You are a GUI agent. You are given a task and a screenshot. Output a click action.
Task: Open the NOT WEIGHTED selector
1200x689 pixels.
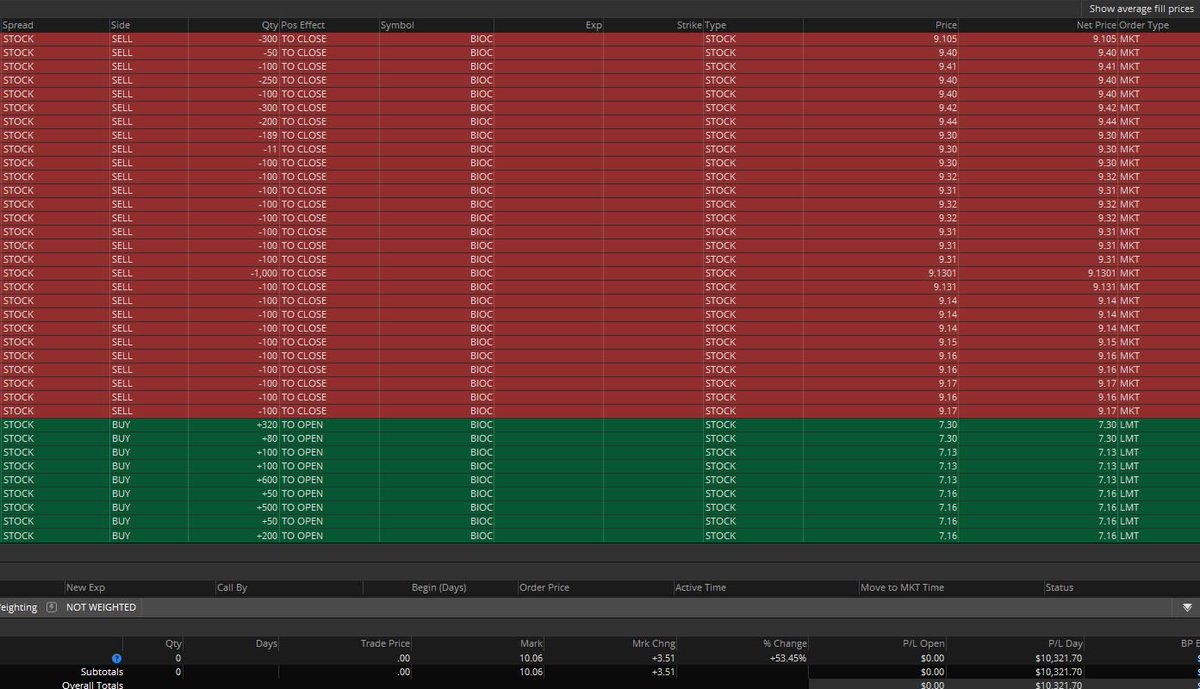pyautogui.click(x=101, y=607)
